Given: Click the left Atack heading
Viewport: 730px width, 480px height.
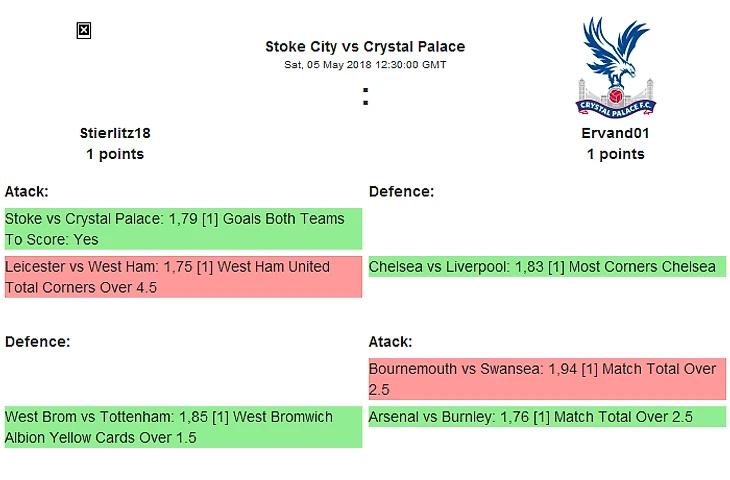Looking at the screenshot, I should coord(27,191).
